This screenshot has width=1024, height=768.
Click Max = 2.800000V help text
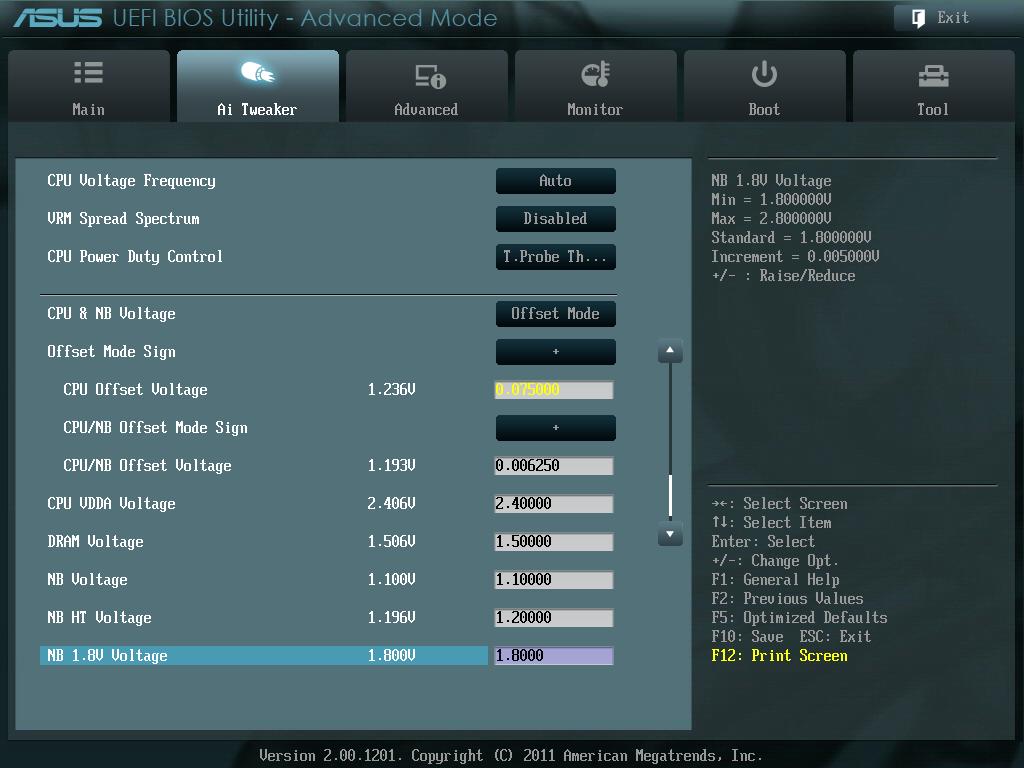point(771,219)
